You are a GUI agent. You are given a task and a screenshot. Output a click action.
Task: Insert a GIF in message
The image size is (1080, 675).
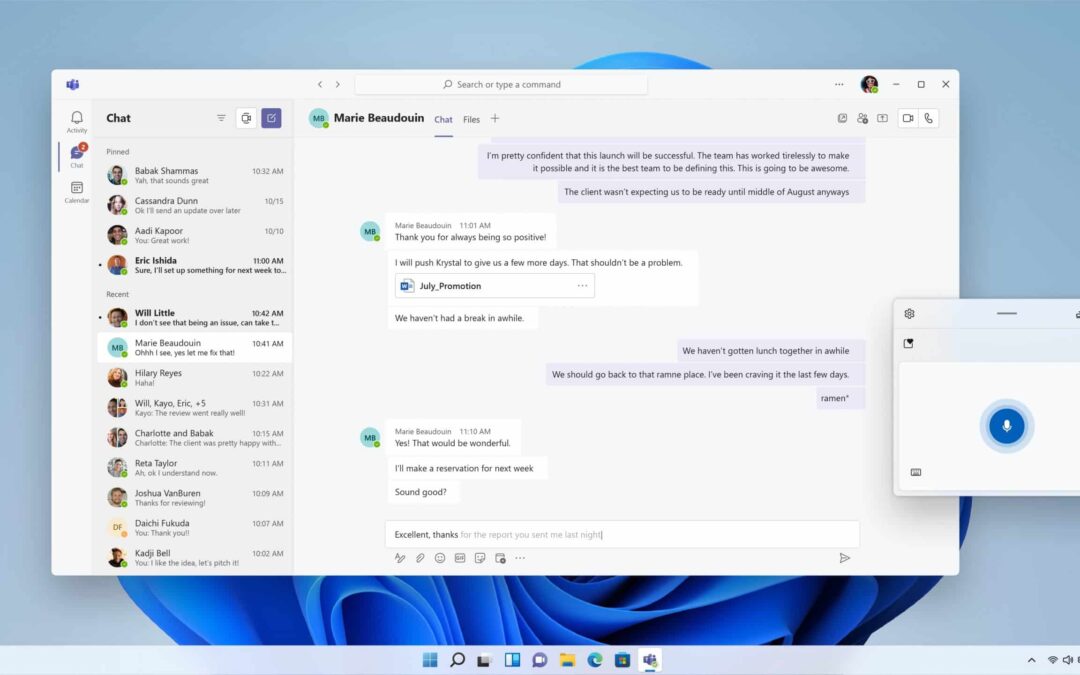(459, 558)
